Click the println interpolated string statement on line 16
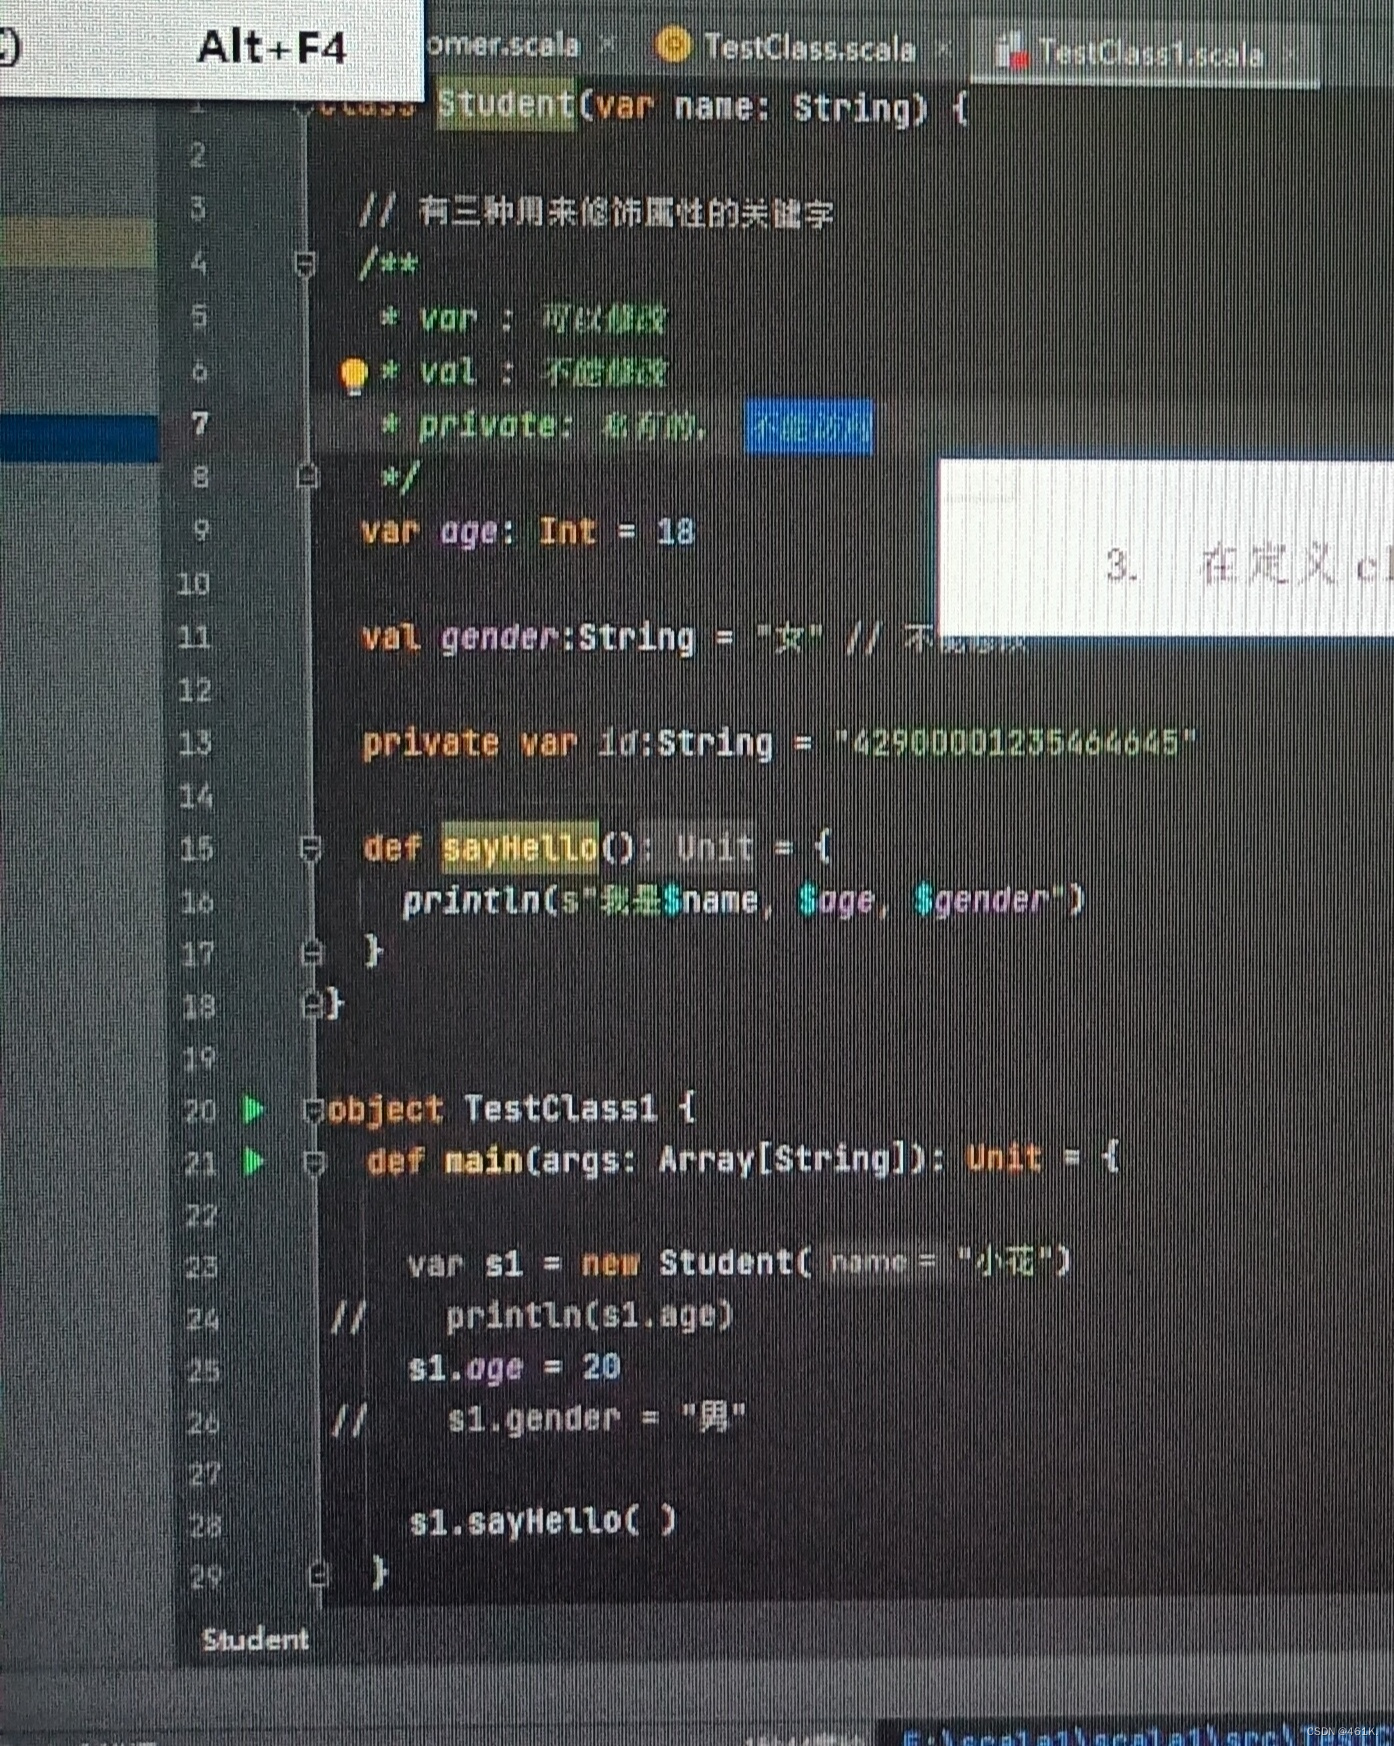Viewport: 1394px width, 1746px height. coord(742,901)
